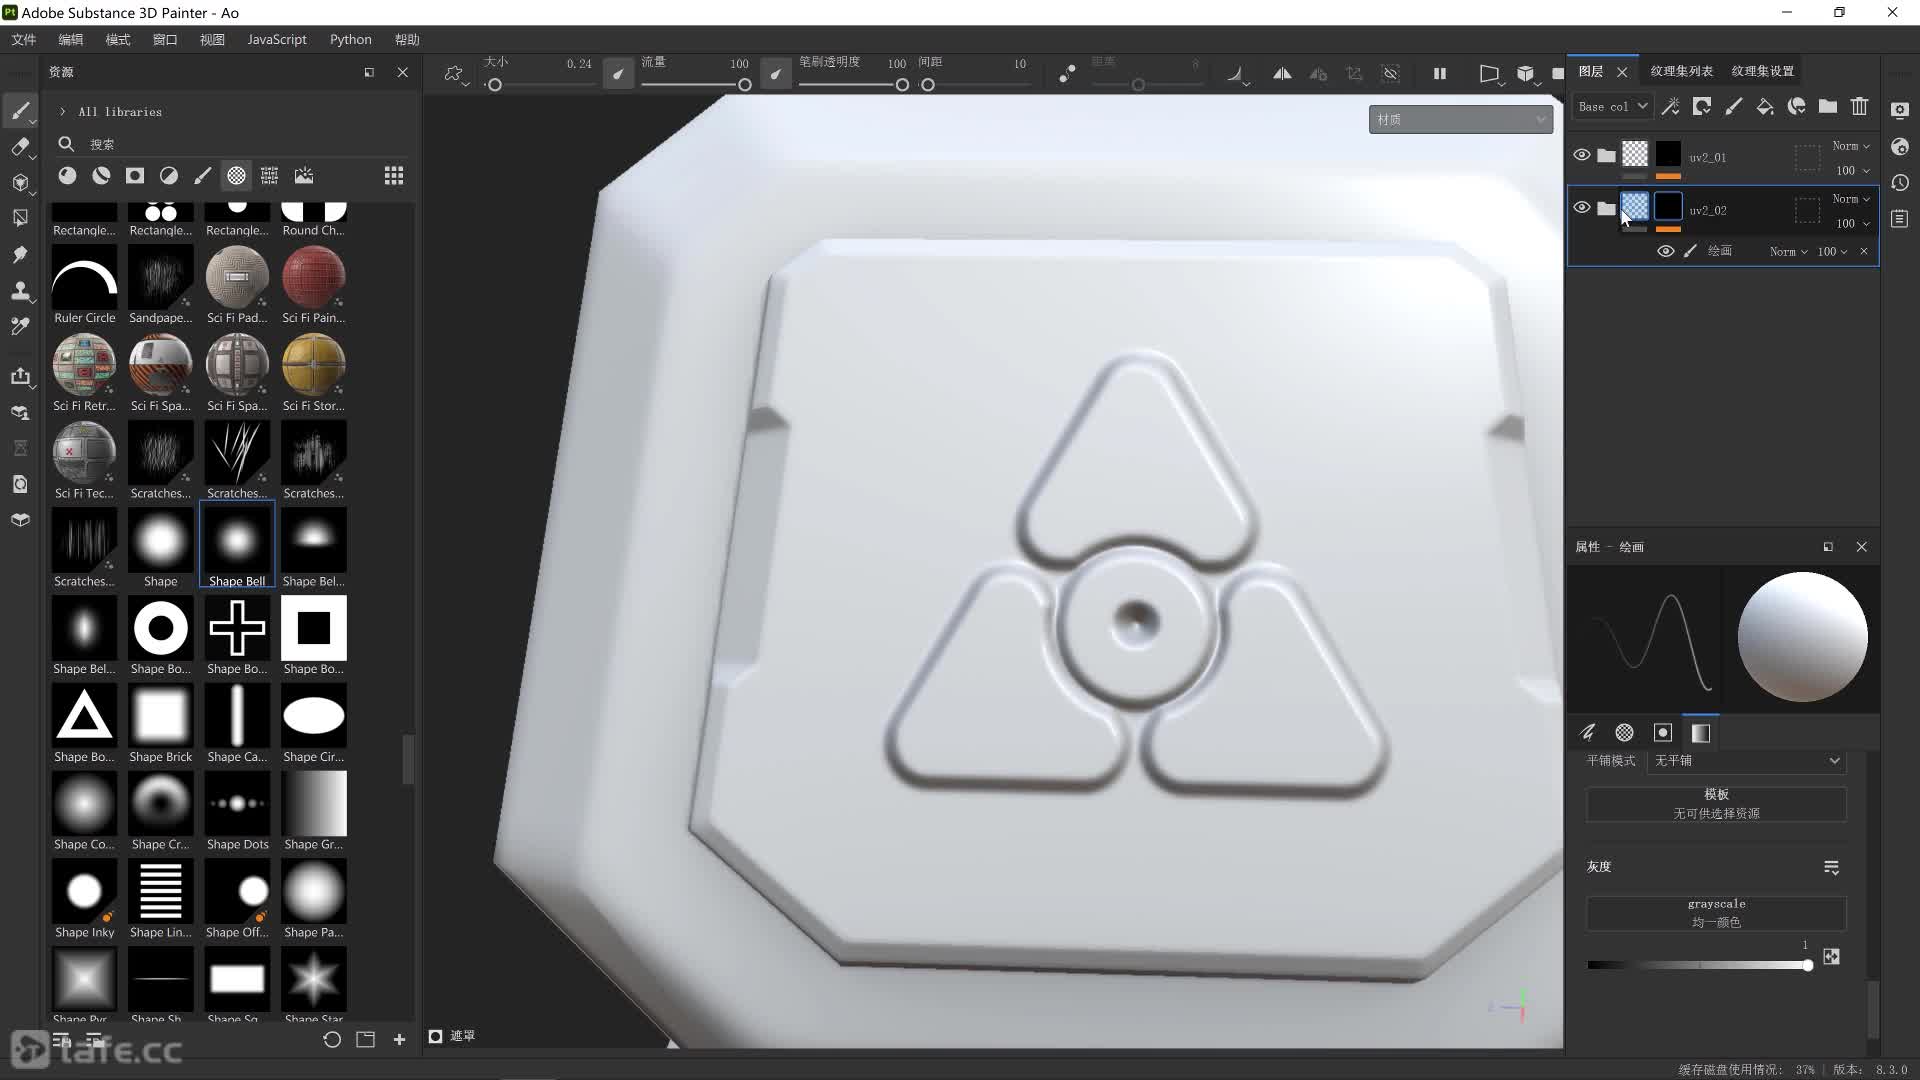Adjust the grayscale value slider
The height and width of the screenshot is (1080, 1920).
1698,965
